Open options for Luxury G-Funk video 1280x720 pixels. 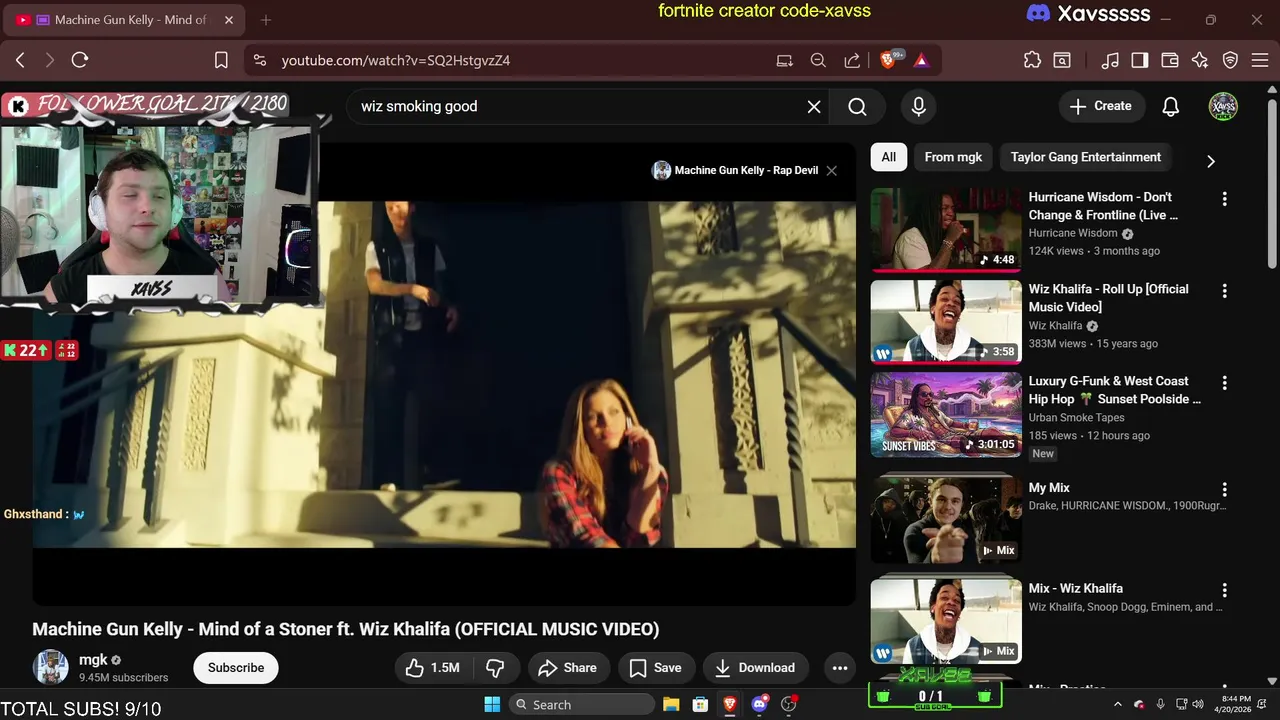[1224, 383]
